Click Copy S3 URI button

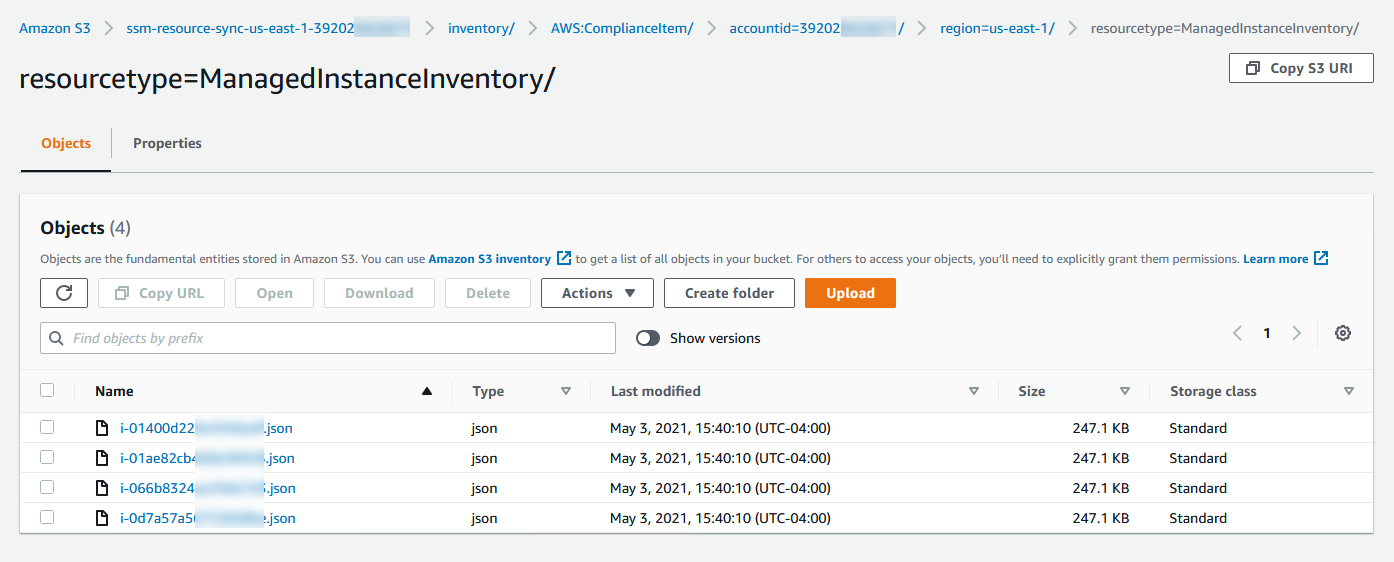(1301, 68)
